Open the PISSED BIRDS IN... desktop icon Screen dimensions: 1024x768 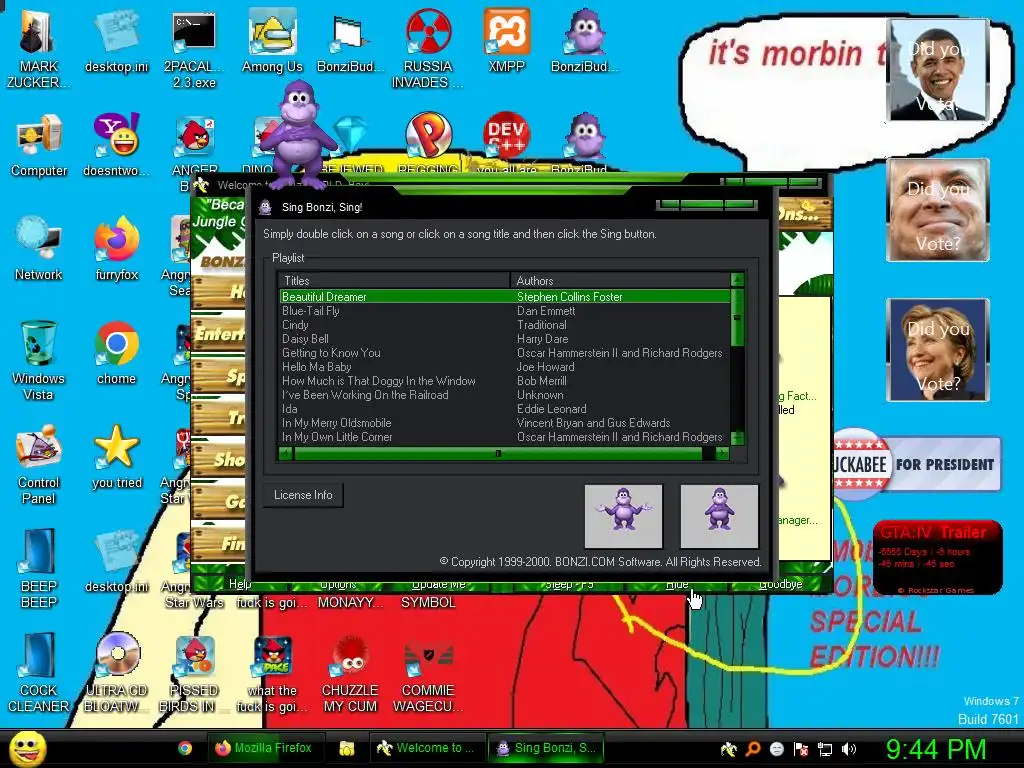[x=194, y=673]
